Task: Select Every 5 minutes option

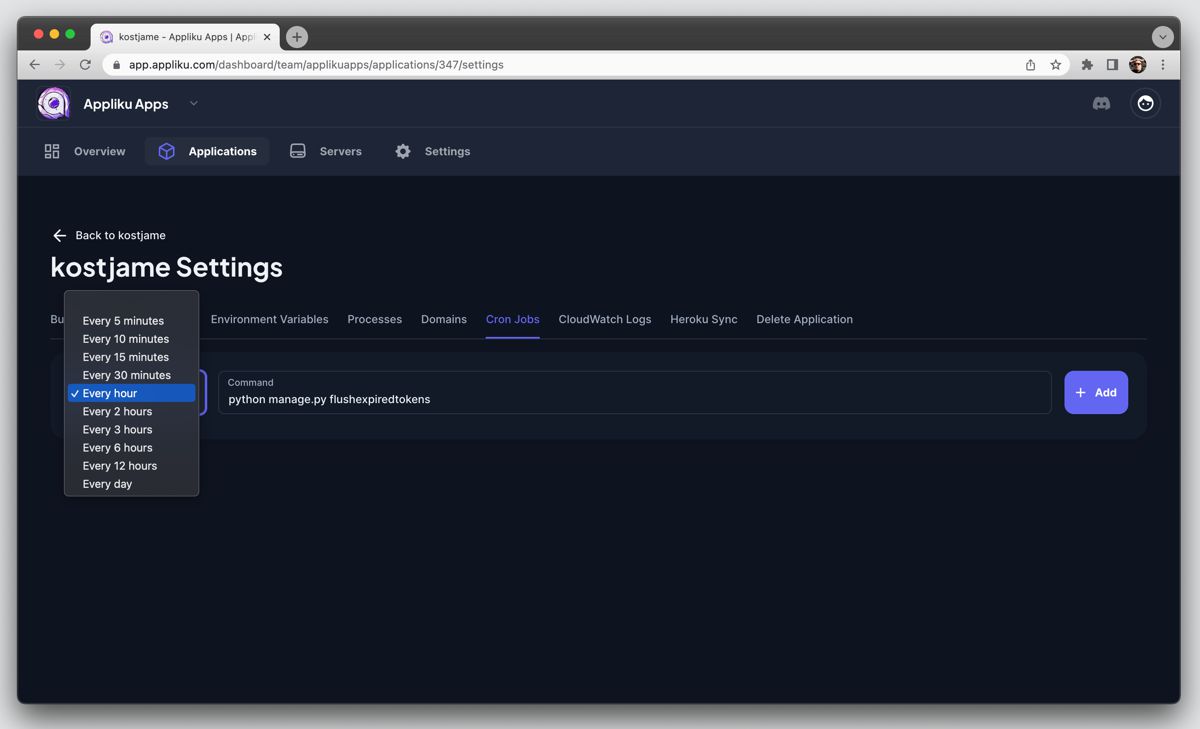Action: tap(123, 321)
